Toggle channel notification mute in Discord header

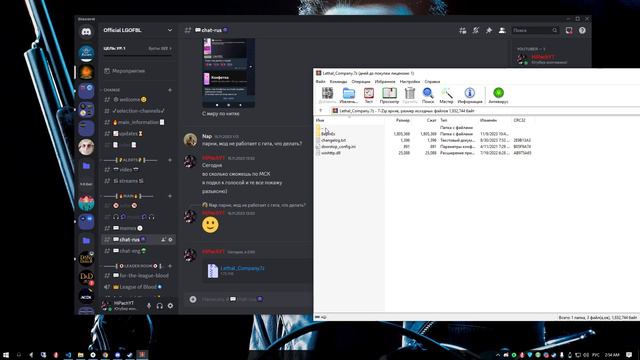pos(476,30)
